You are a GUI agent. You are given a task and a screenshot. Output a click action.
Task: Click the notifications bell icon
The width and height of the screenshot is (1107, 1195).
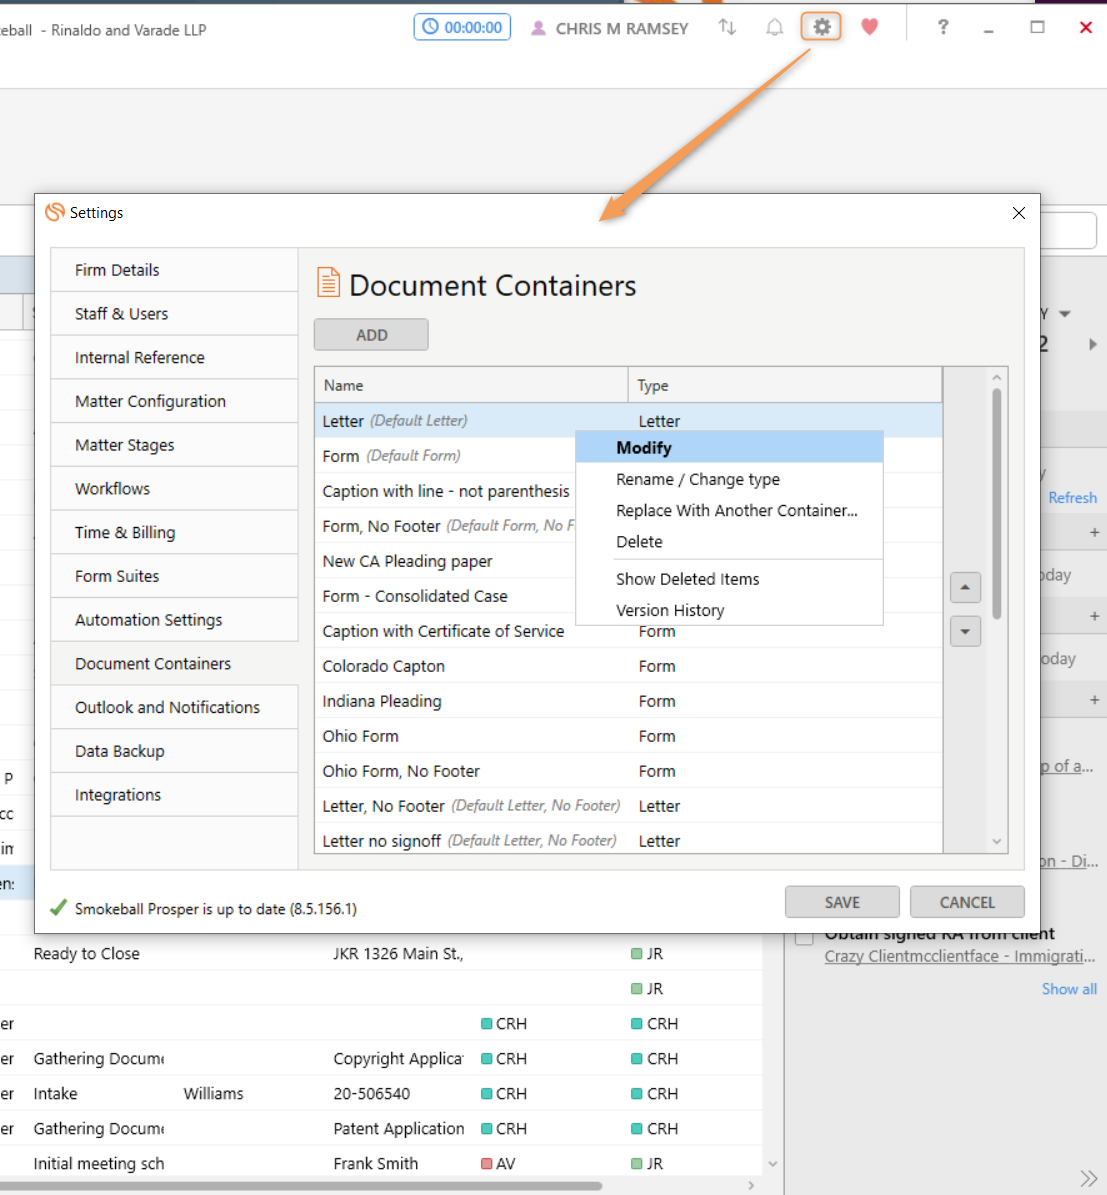[x=774, y=28]
